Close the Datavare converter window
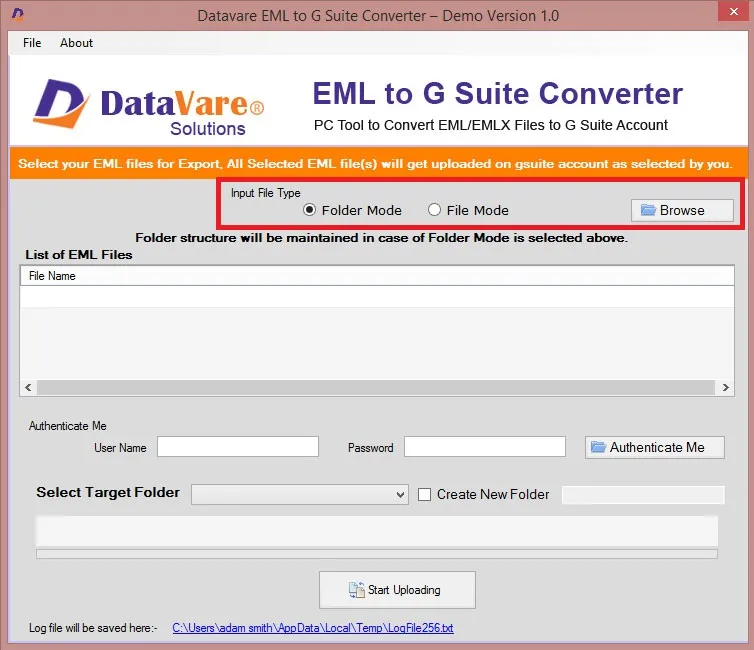754x650 pixels. 733,11
